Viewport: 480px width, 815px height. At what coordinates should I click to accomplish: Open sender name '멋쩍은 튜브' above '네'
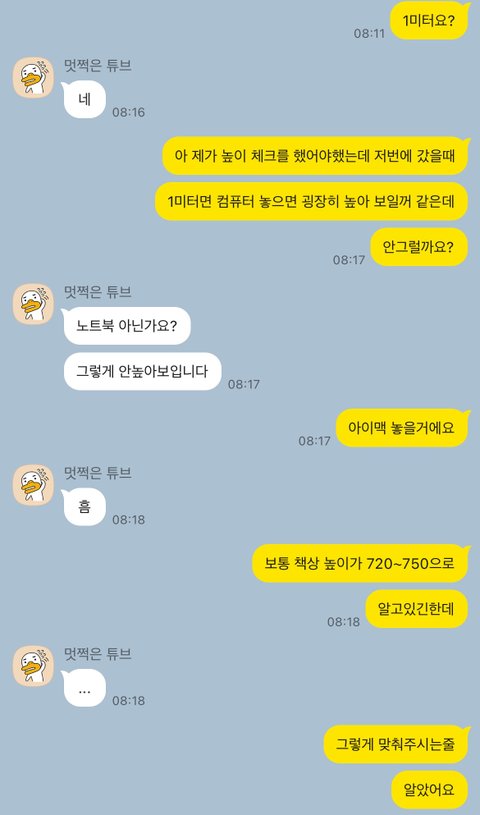click(x=98, y=65)
